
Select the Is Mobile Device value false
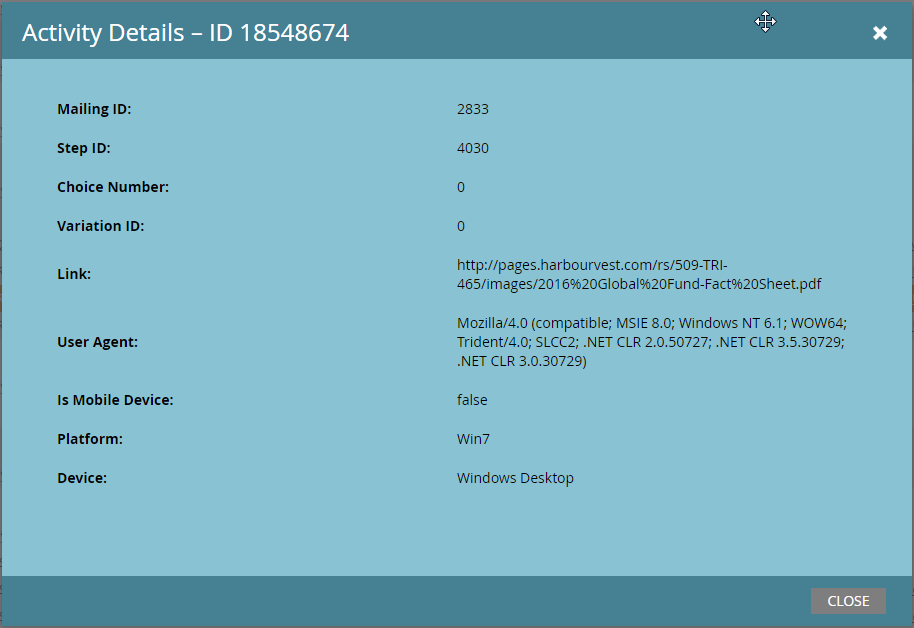click(472, 400)
